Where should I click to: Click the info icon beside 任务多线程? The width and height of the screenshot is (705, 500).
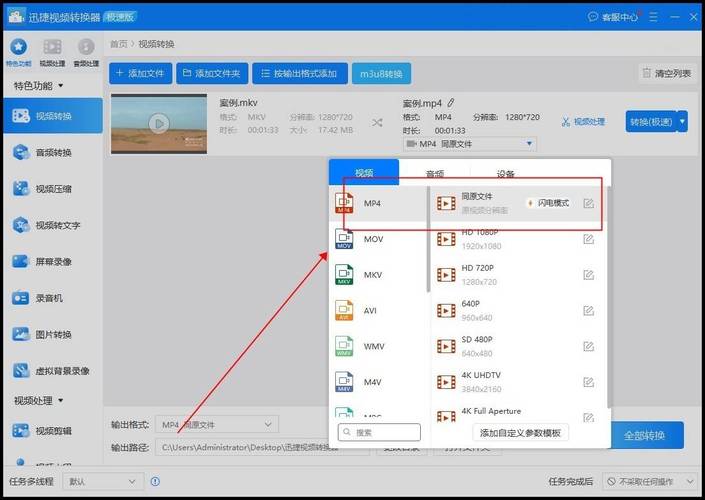[x=155, y=482]
